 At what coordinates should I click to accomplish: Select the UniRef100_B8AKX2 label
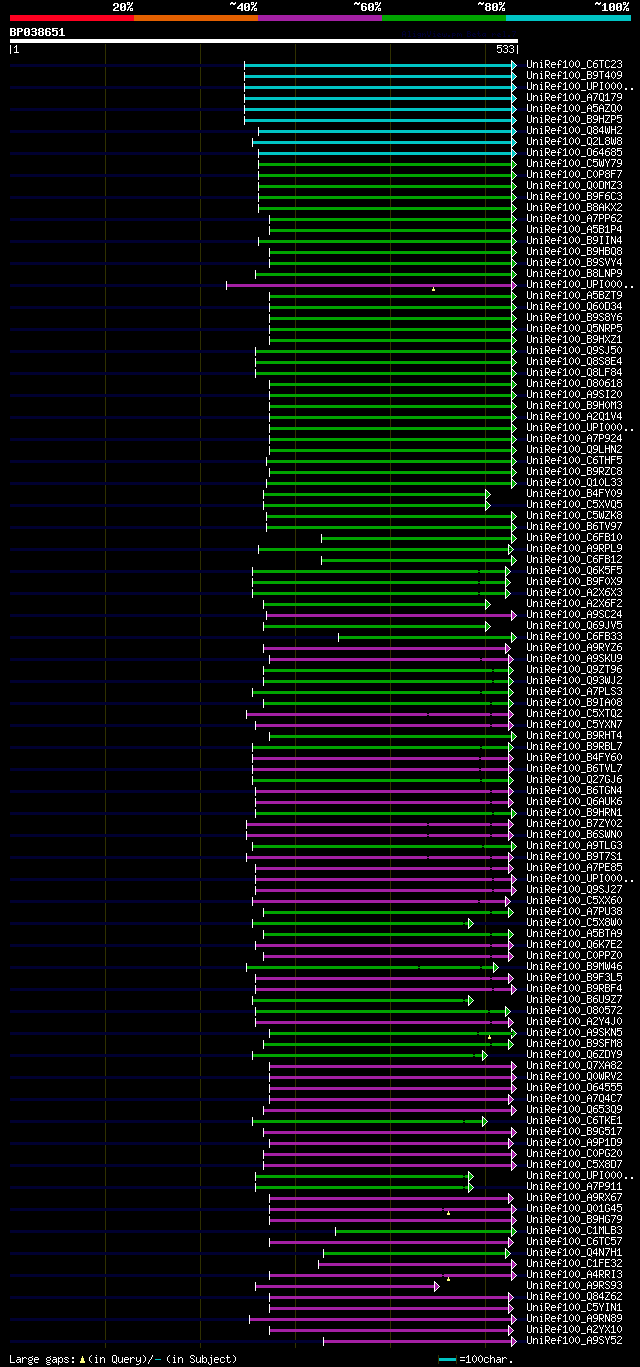pyautogui.click(x=574, y=208)
